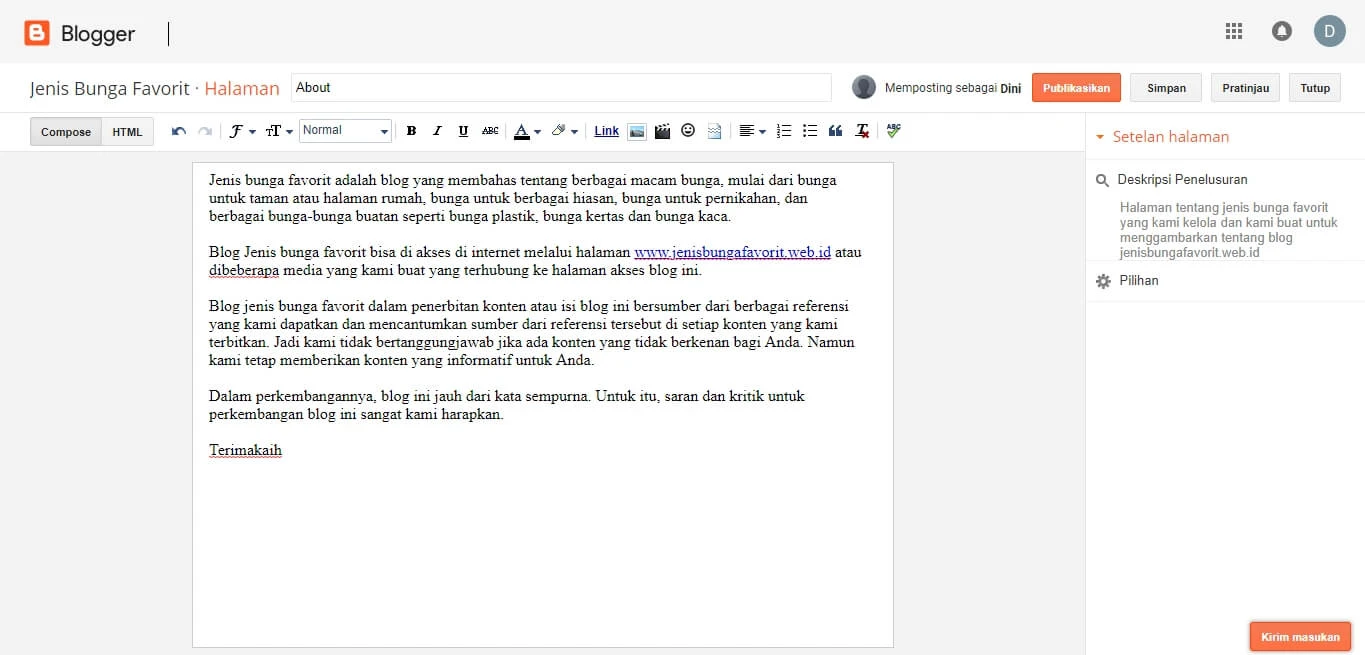Open the text alignment dropdown

(752, 130)
